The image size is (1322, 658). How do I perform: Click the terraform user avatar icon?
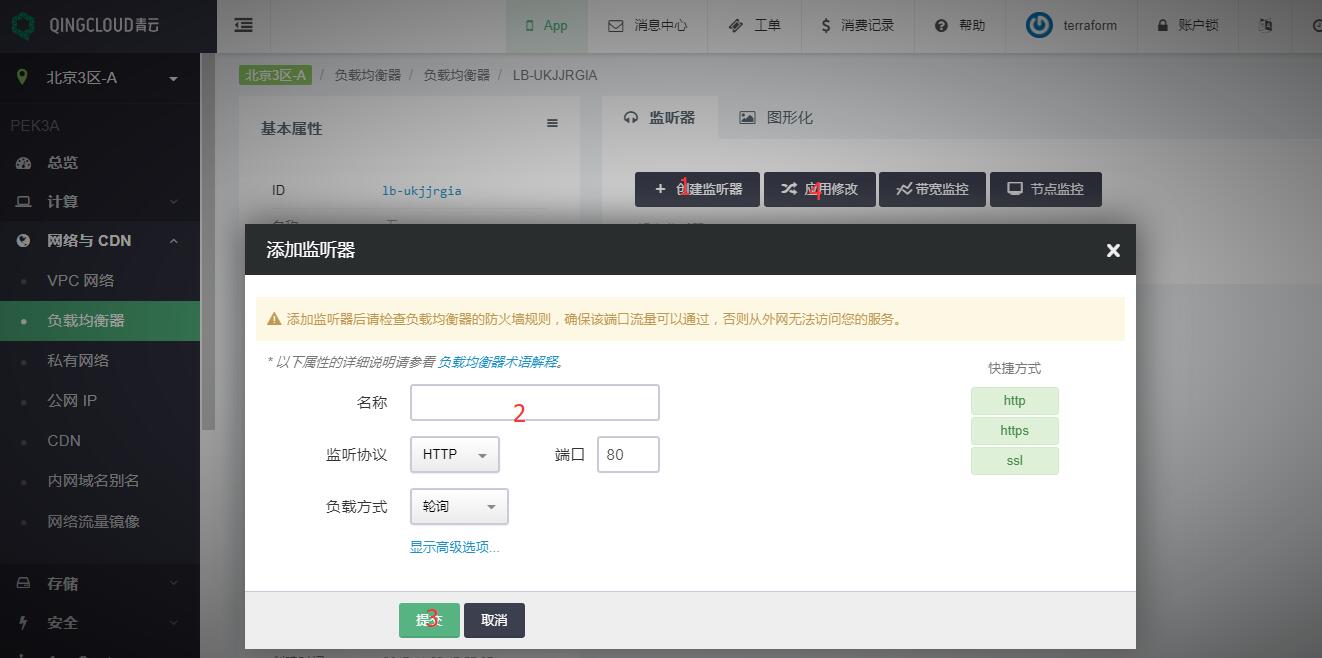tap(1039, 26)
